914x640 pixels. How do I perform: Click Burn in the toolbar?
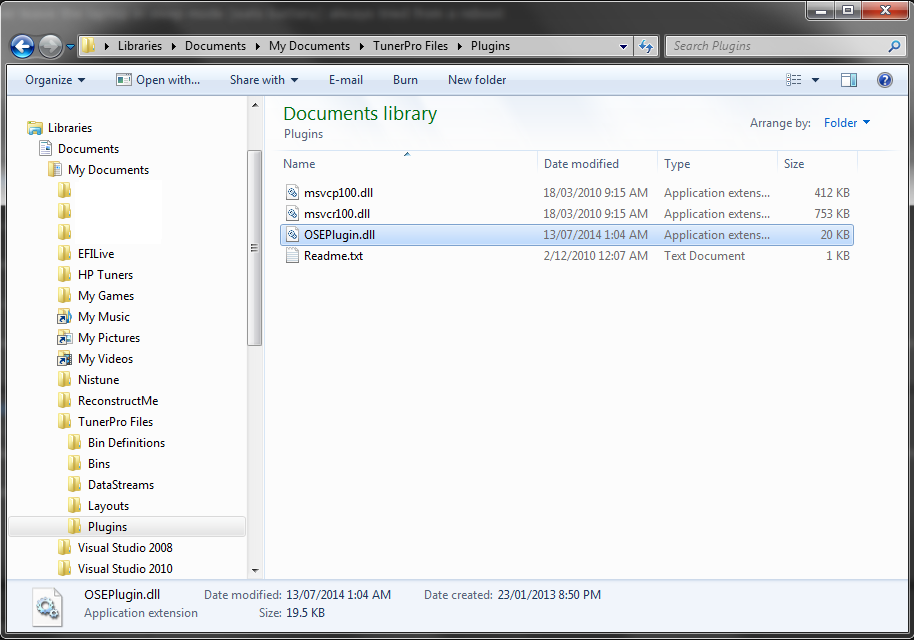[x=405, y=80]
